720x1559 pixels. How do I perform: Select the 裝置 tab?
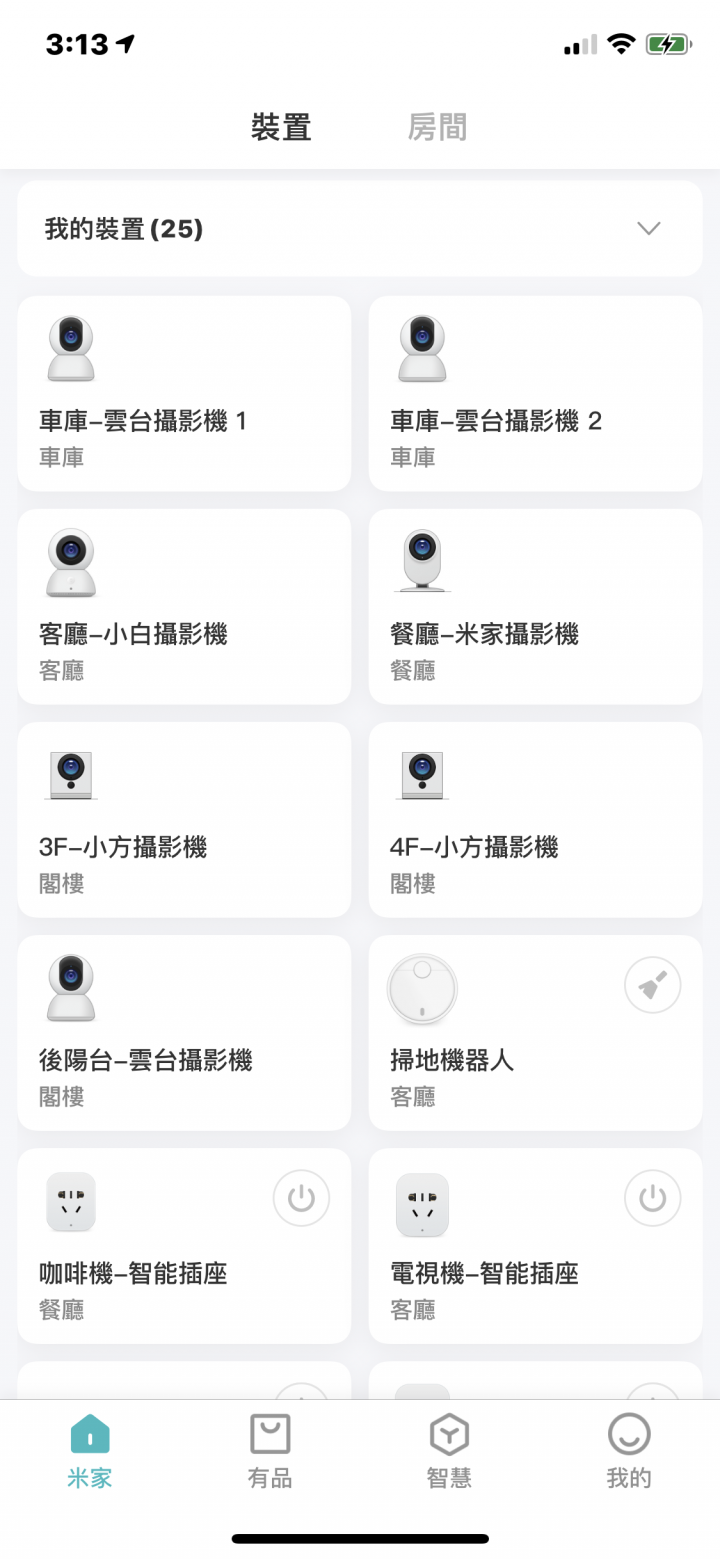[281, 127]
